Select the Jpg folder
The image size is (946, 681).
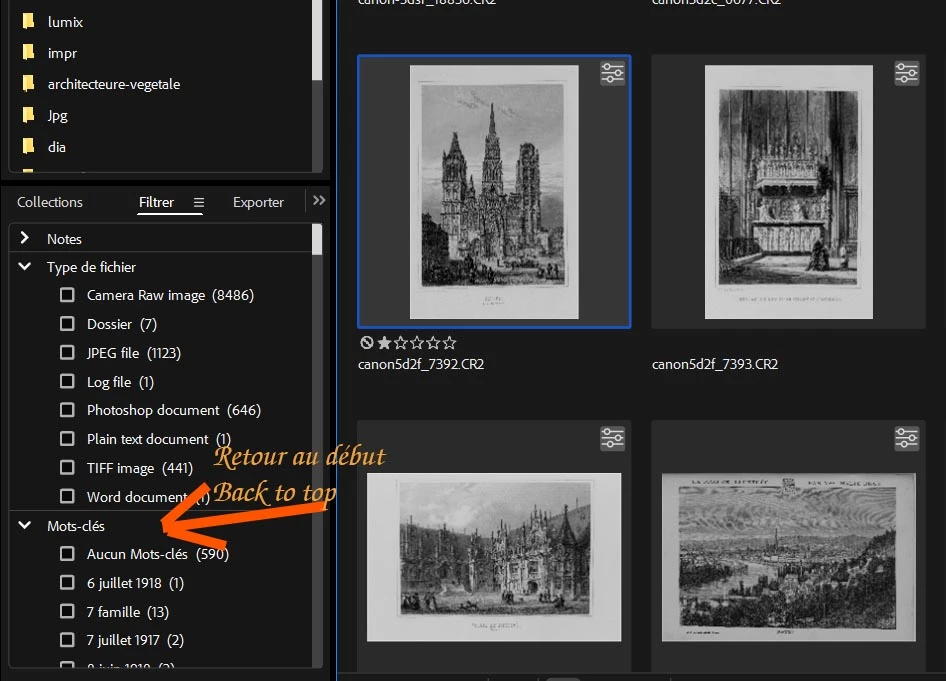[x=57, y=115]
